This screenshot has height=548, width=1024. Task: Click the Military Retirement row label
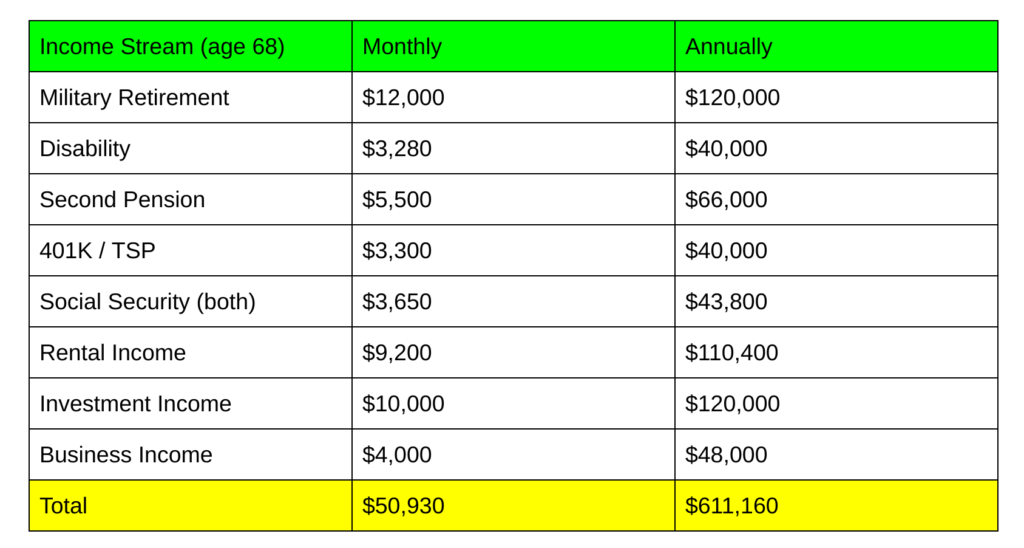(x=134, y=98)
